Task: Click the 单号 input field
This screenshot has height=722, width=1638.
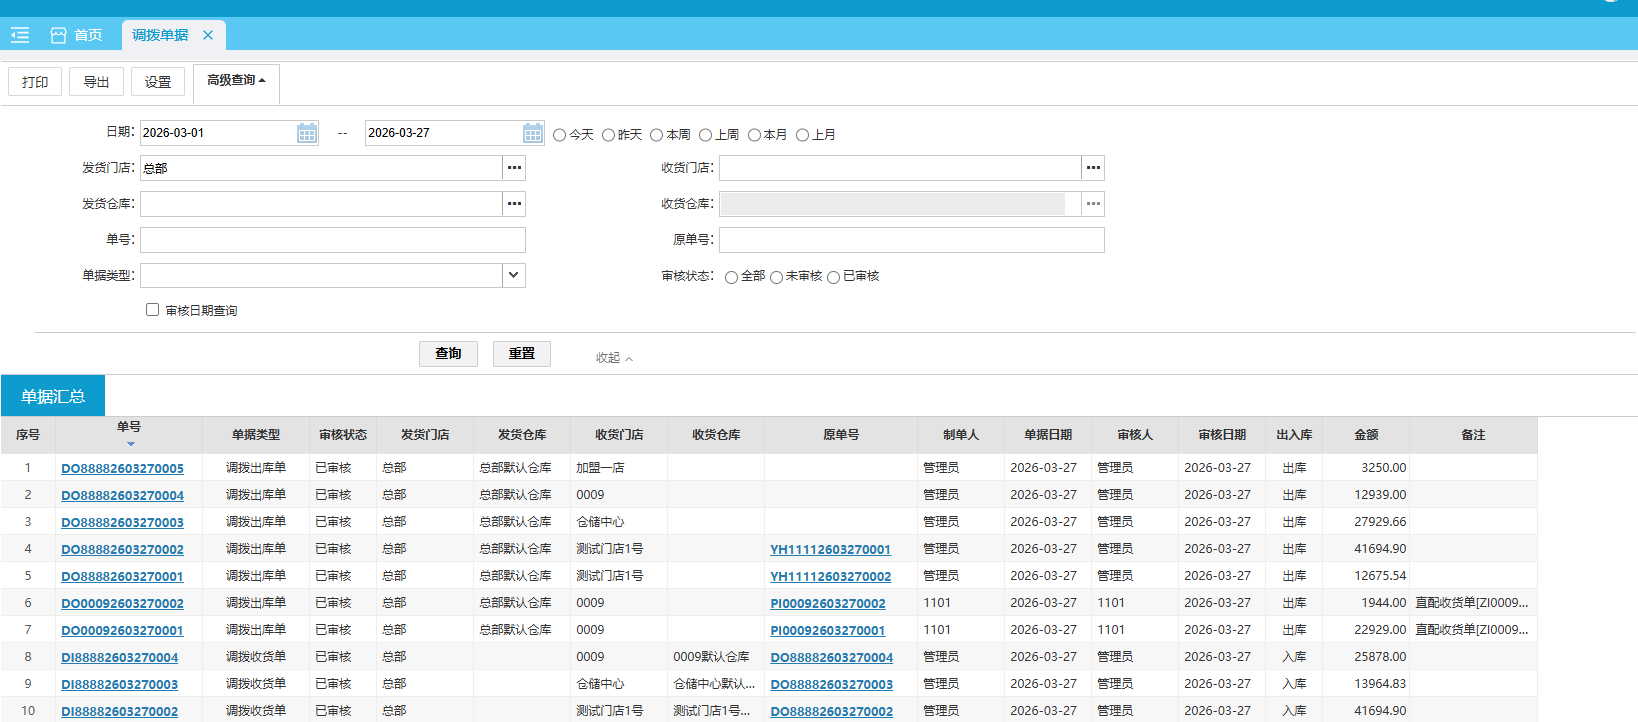Action: [x=332, y=240]
